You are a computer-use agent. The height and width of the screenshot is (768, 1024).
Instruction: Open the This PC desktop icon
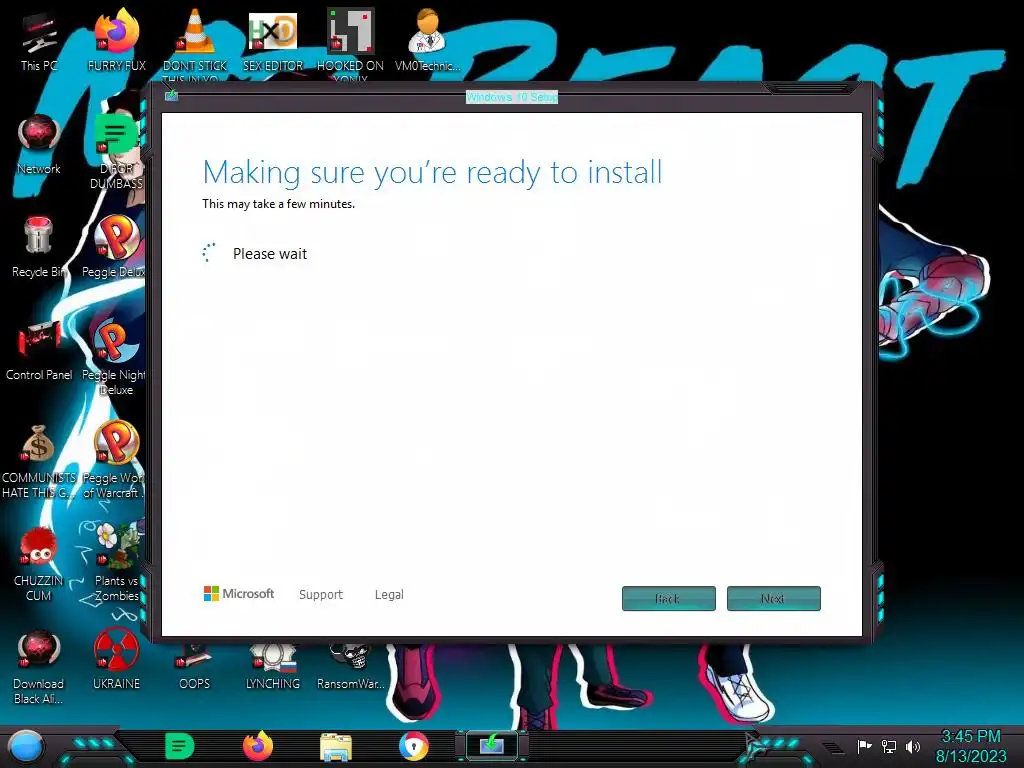[x=39, y=40]
